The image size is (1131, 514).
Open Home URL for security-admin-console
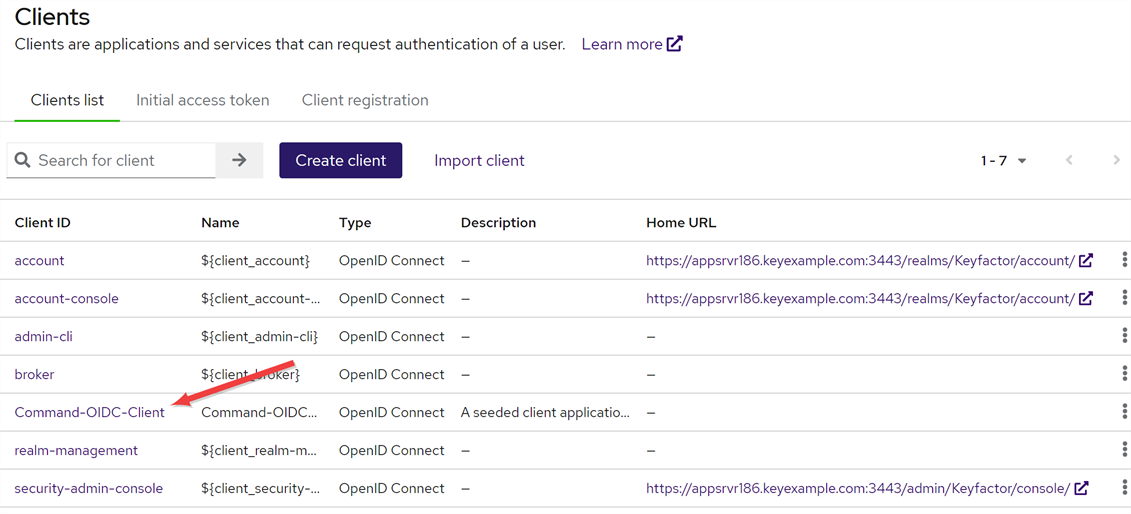(x=858, y=488)
